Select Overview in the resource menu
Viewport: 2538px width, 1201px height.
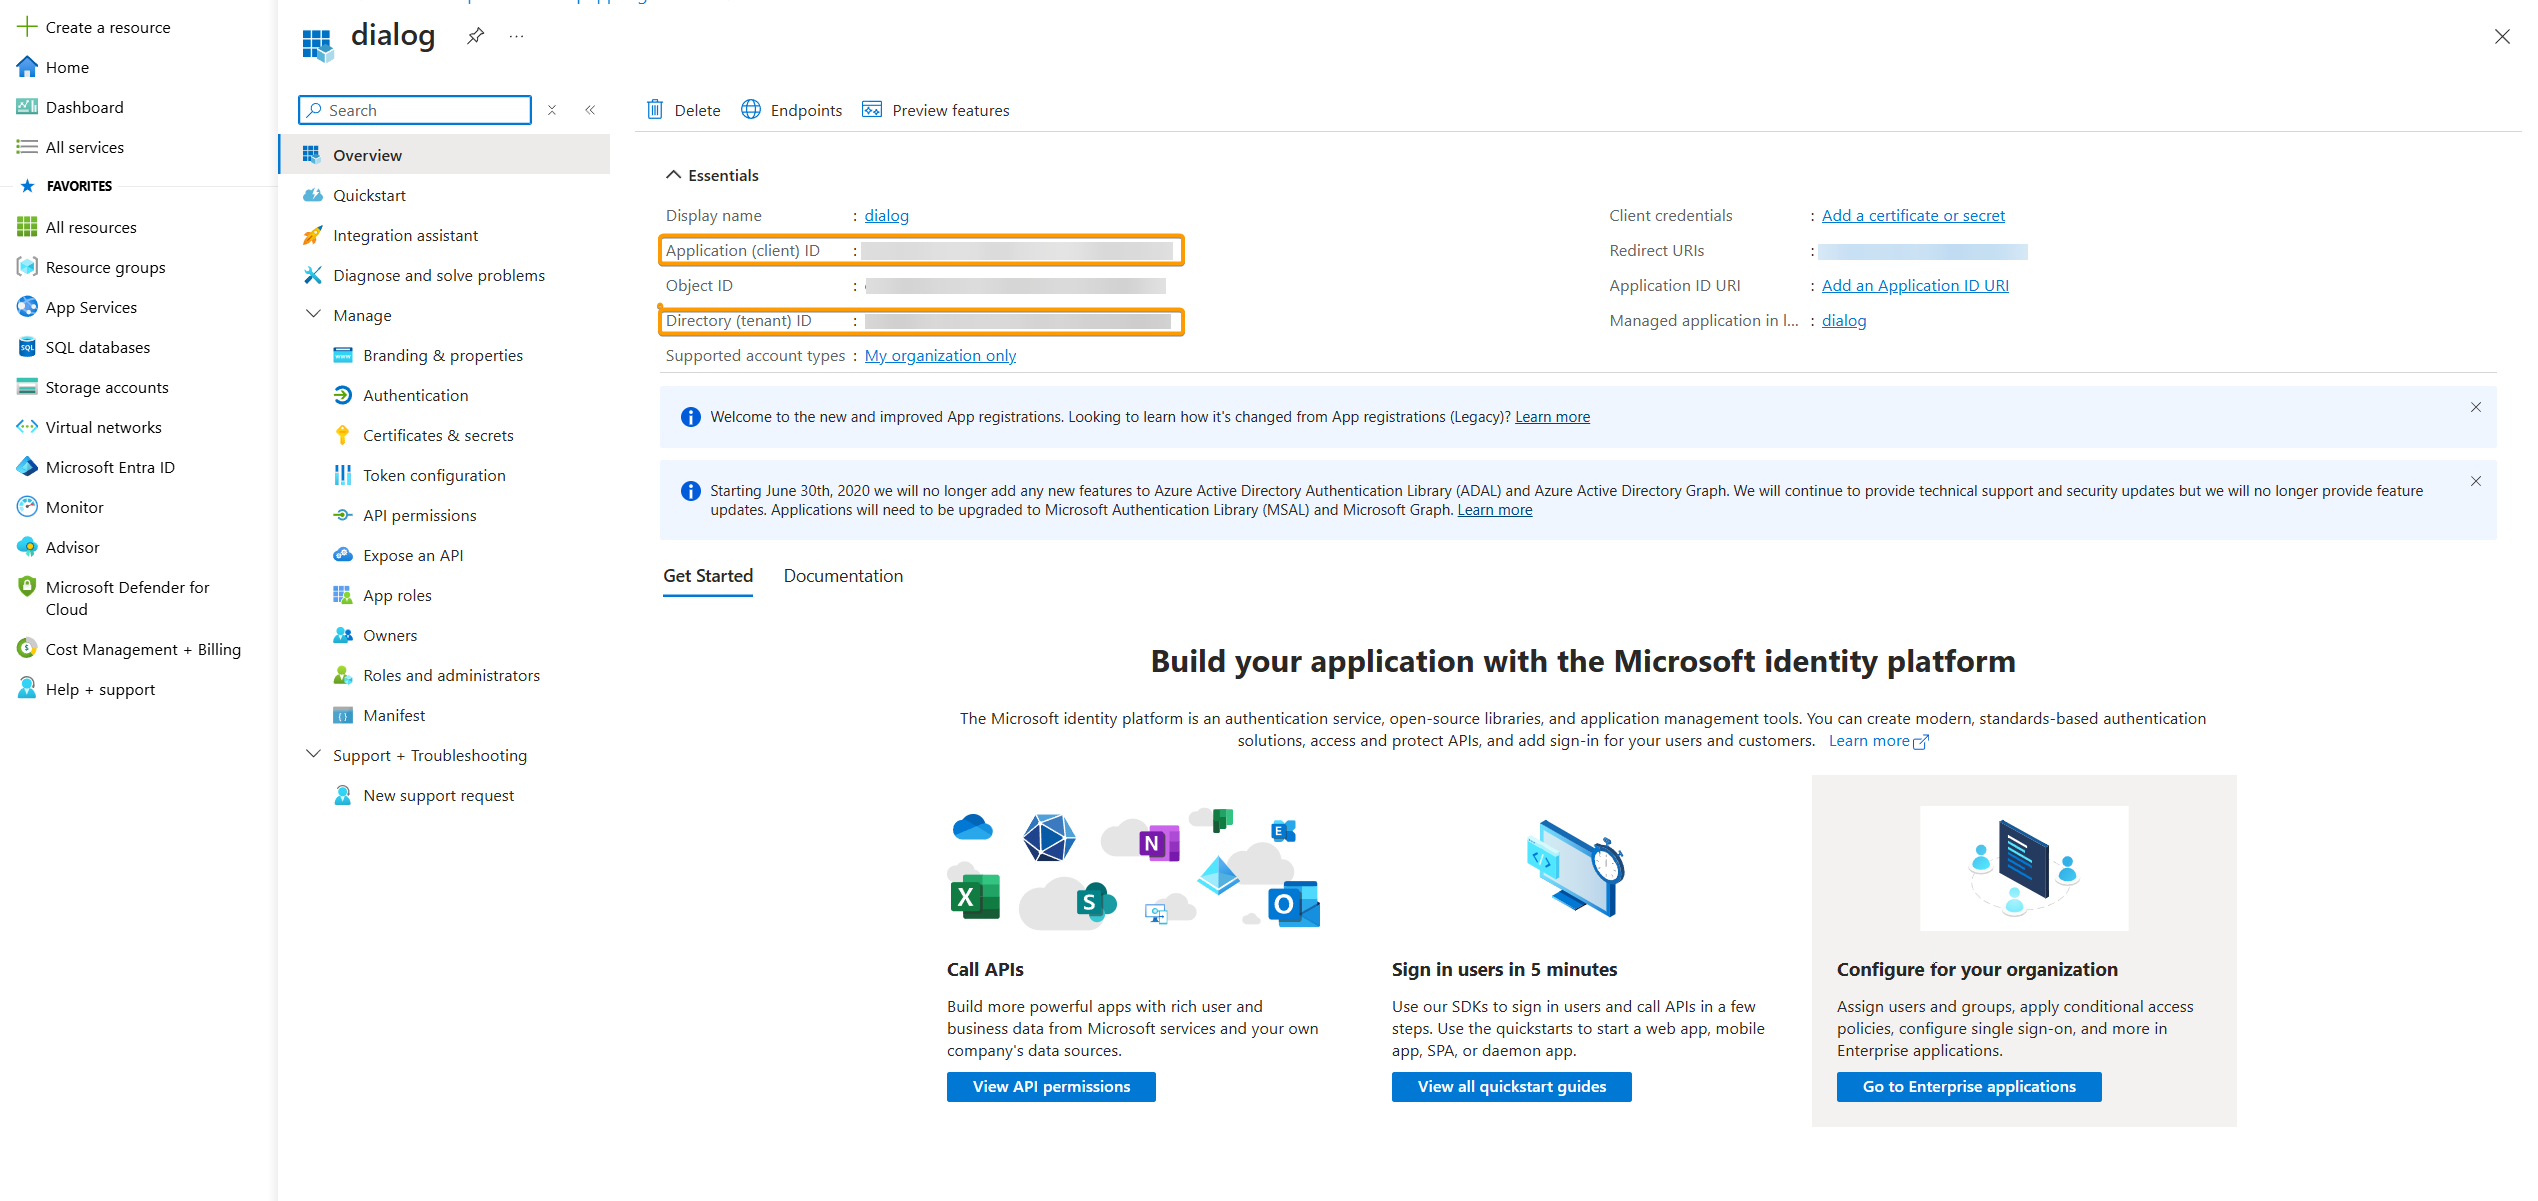445,155
